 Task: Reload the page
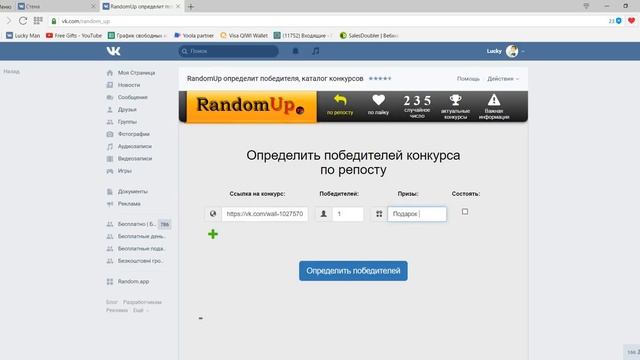pos(23,21)
